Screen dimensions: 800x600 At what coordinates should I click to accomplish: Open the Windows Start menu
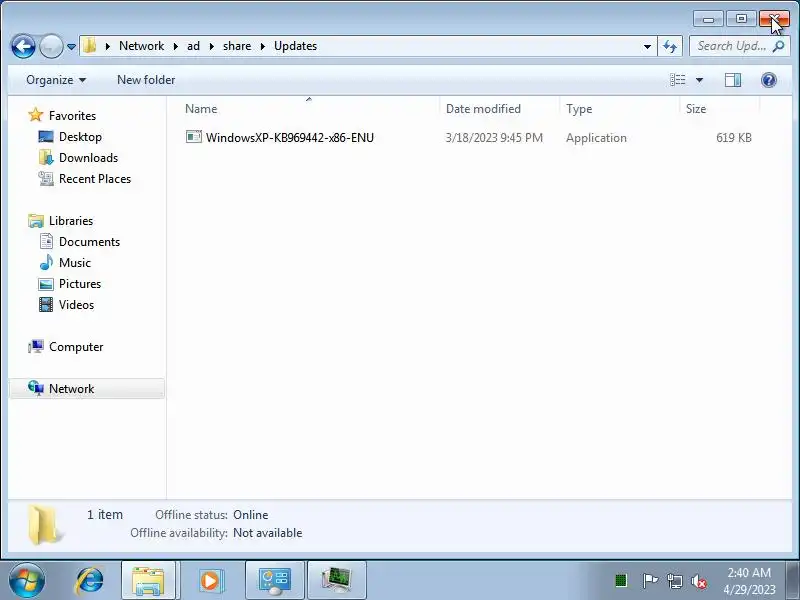click(x=27, y=580)
